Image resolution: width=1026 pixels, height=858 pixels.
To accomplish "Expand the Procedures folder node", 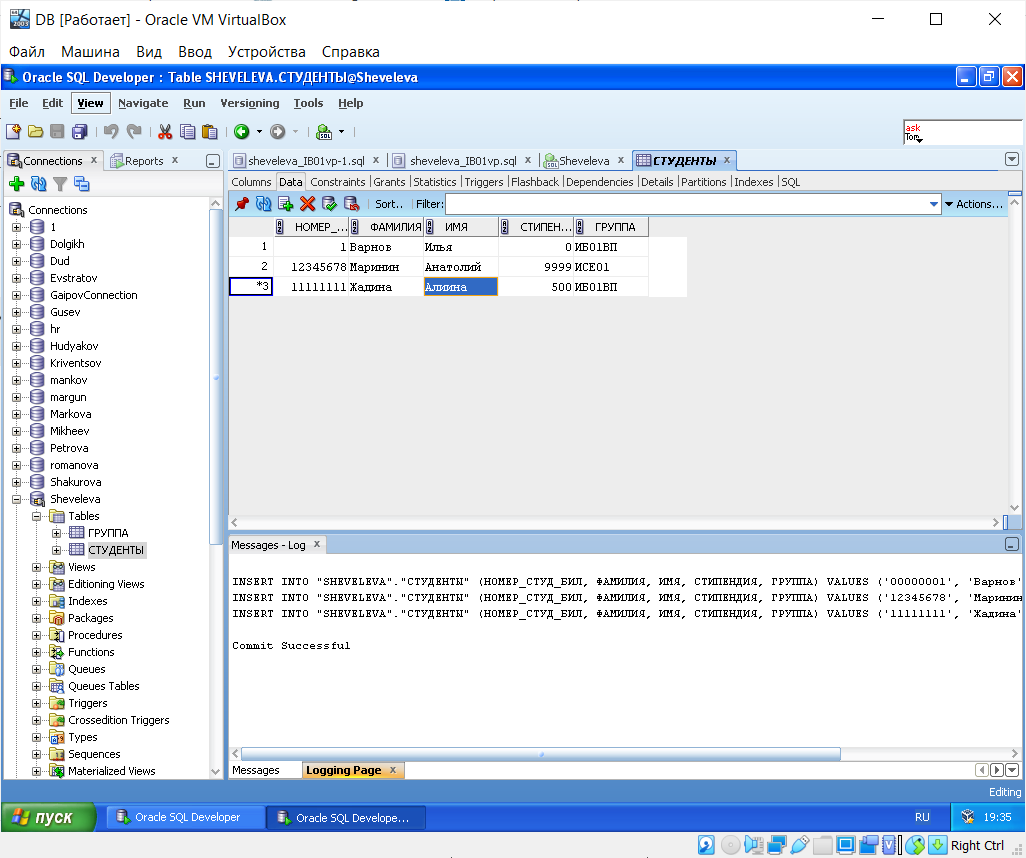I will [37, 635].
